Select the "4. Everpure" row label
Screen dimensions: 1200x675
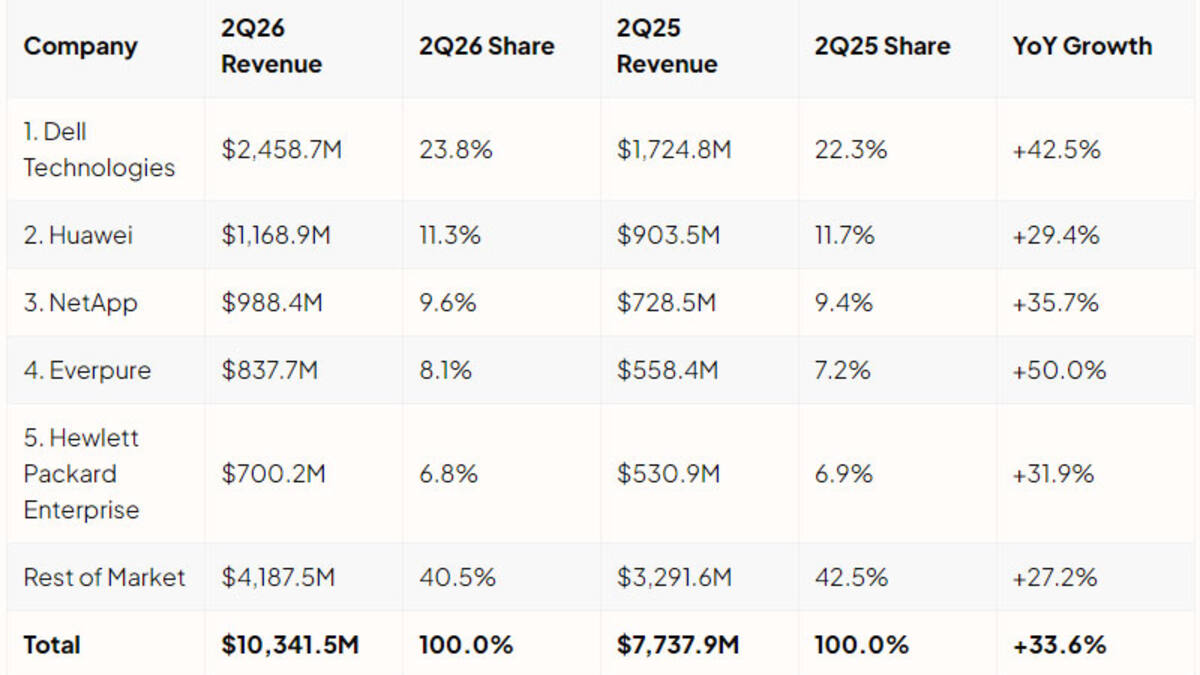coord(87,370)
